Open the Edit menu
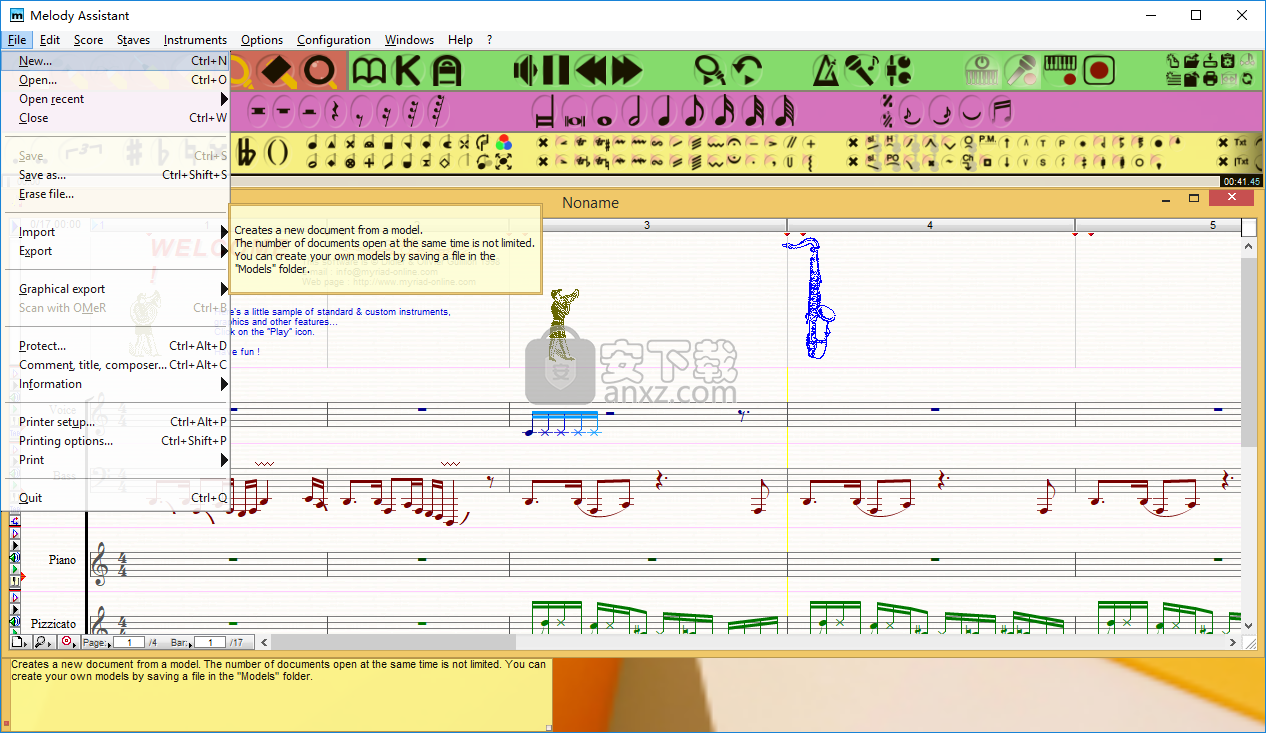Screen dimensions: 1266x733 [x=50, y=40]
